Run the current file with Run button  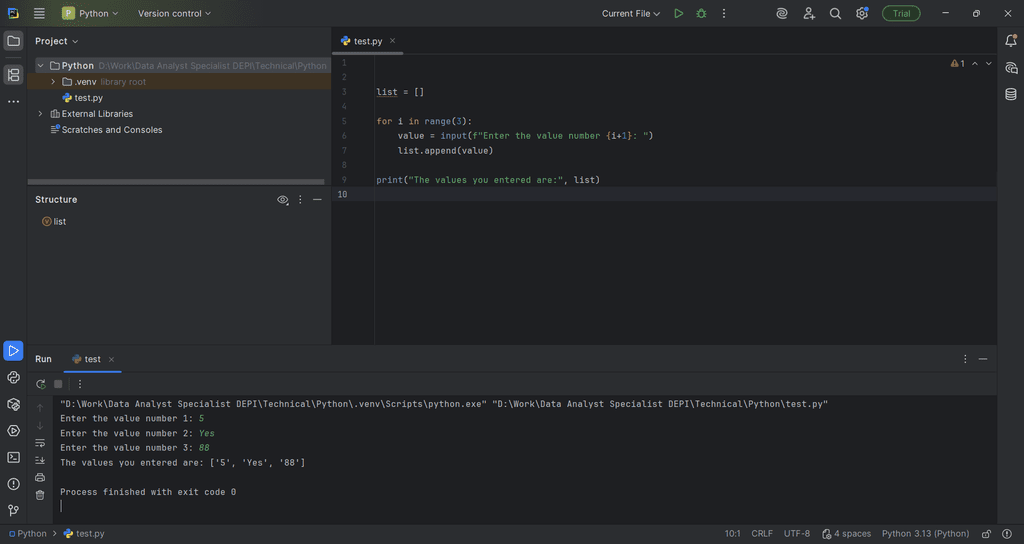(679, 14)
